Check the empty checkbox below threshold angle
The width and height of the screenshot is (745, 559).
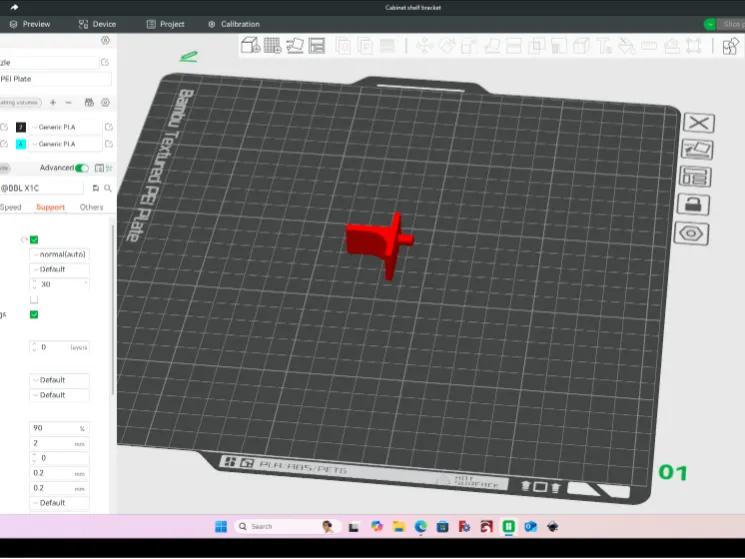pyautogui.click(x=34, y=300)
